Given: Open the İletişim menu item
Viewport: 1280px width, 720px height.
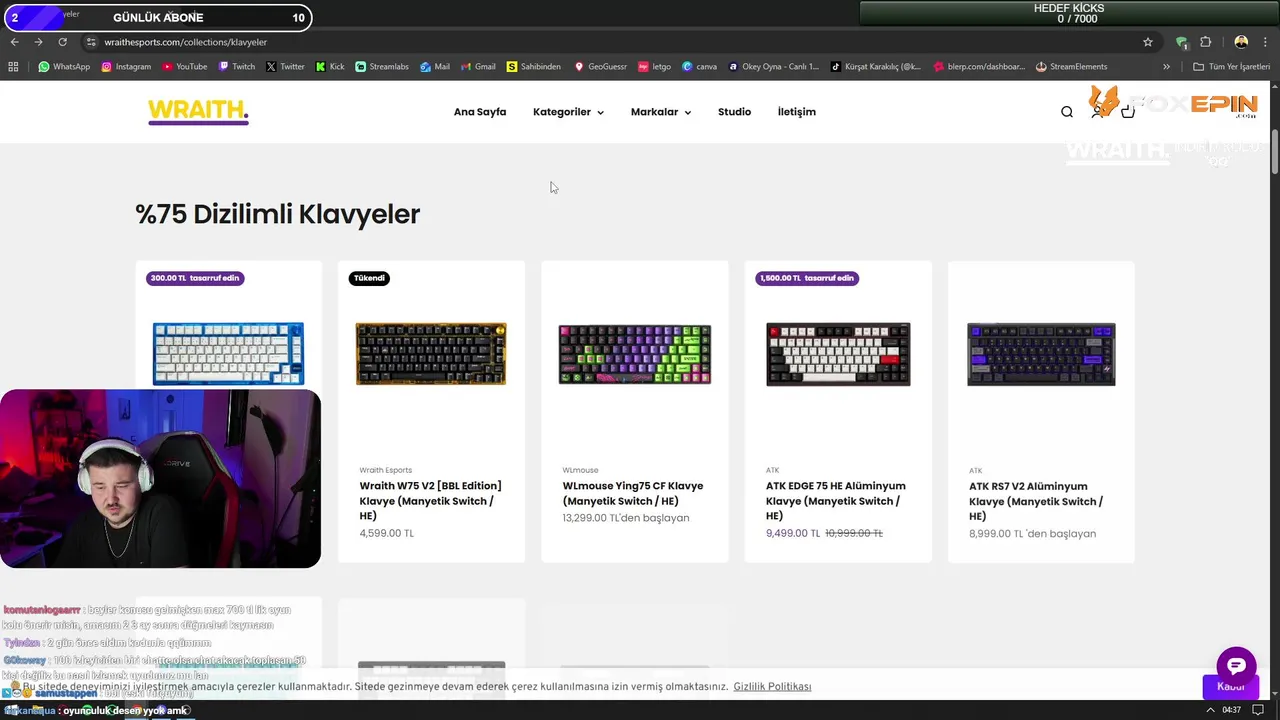Looking at the screenshot, I should (797, 112).
